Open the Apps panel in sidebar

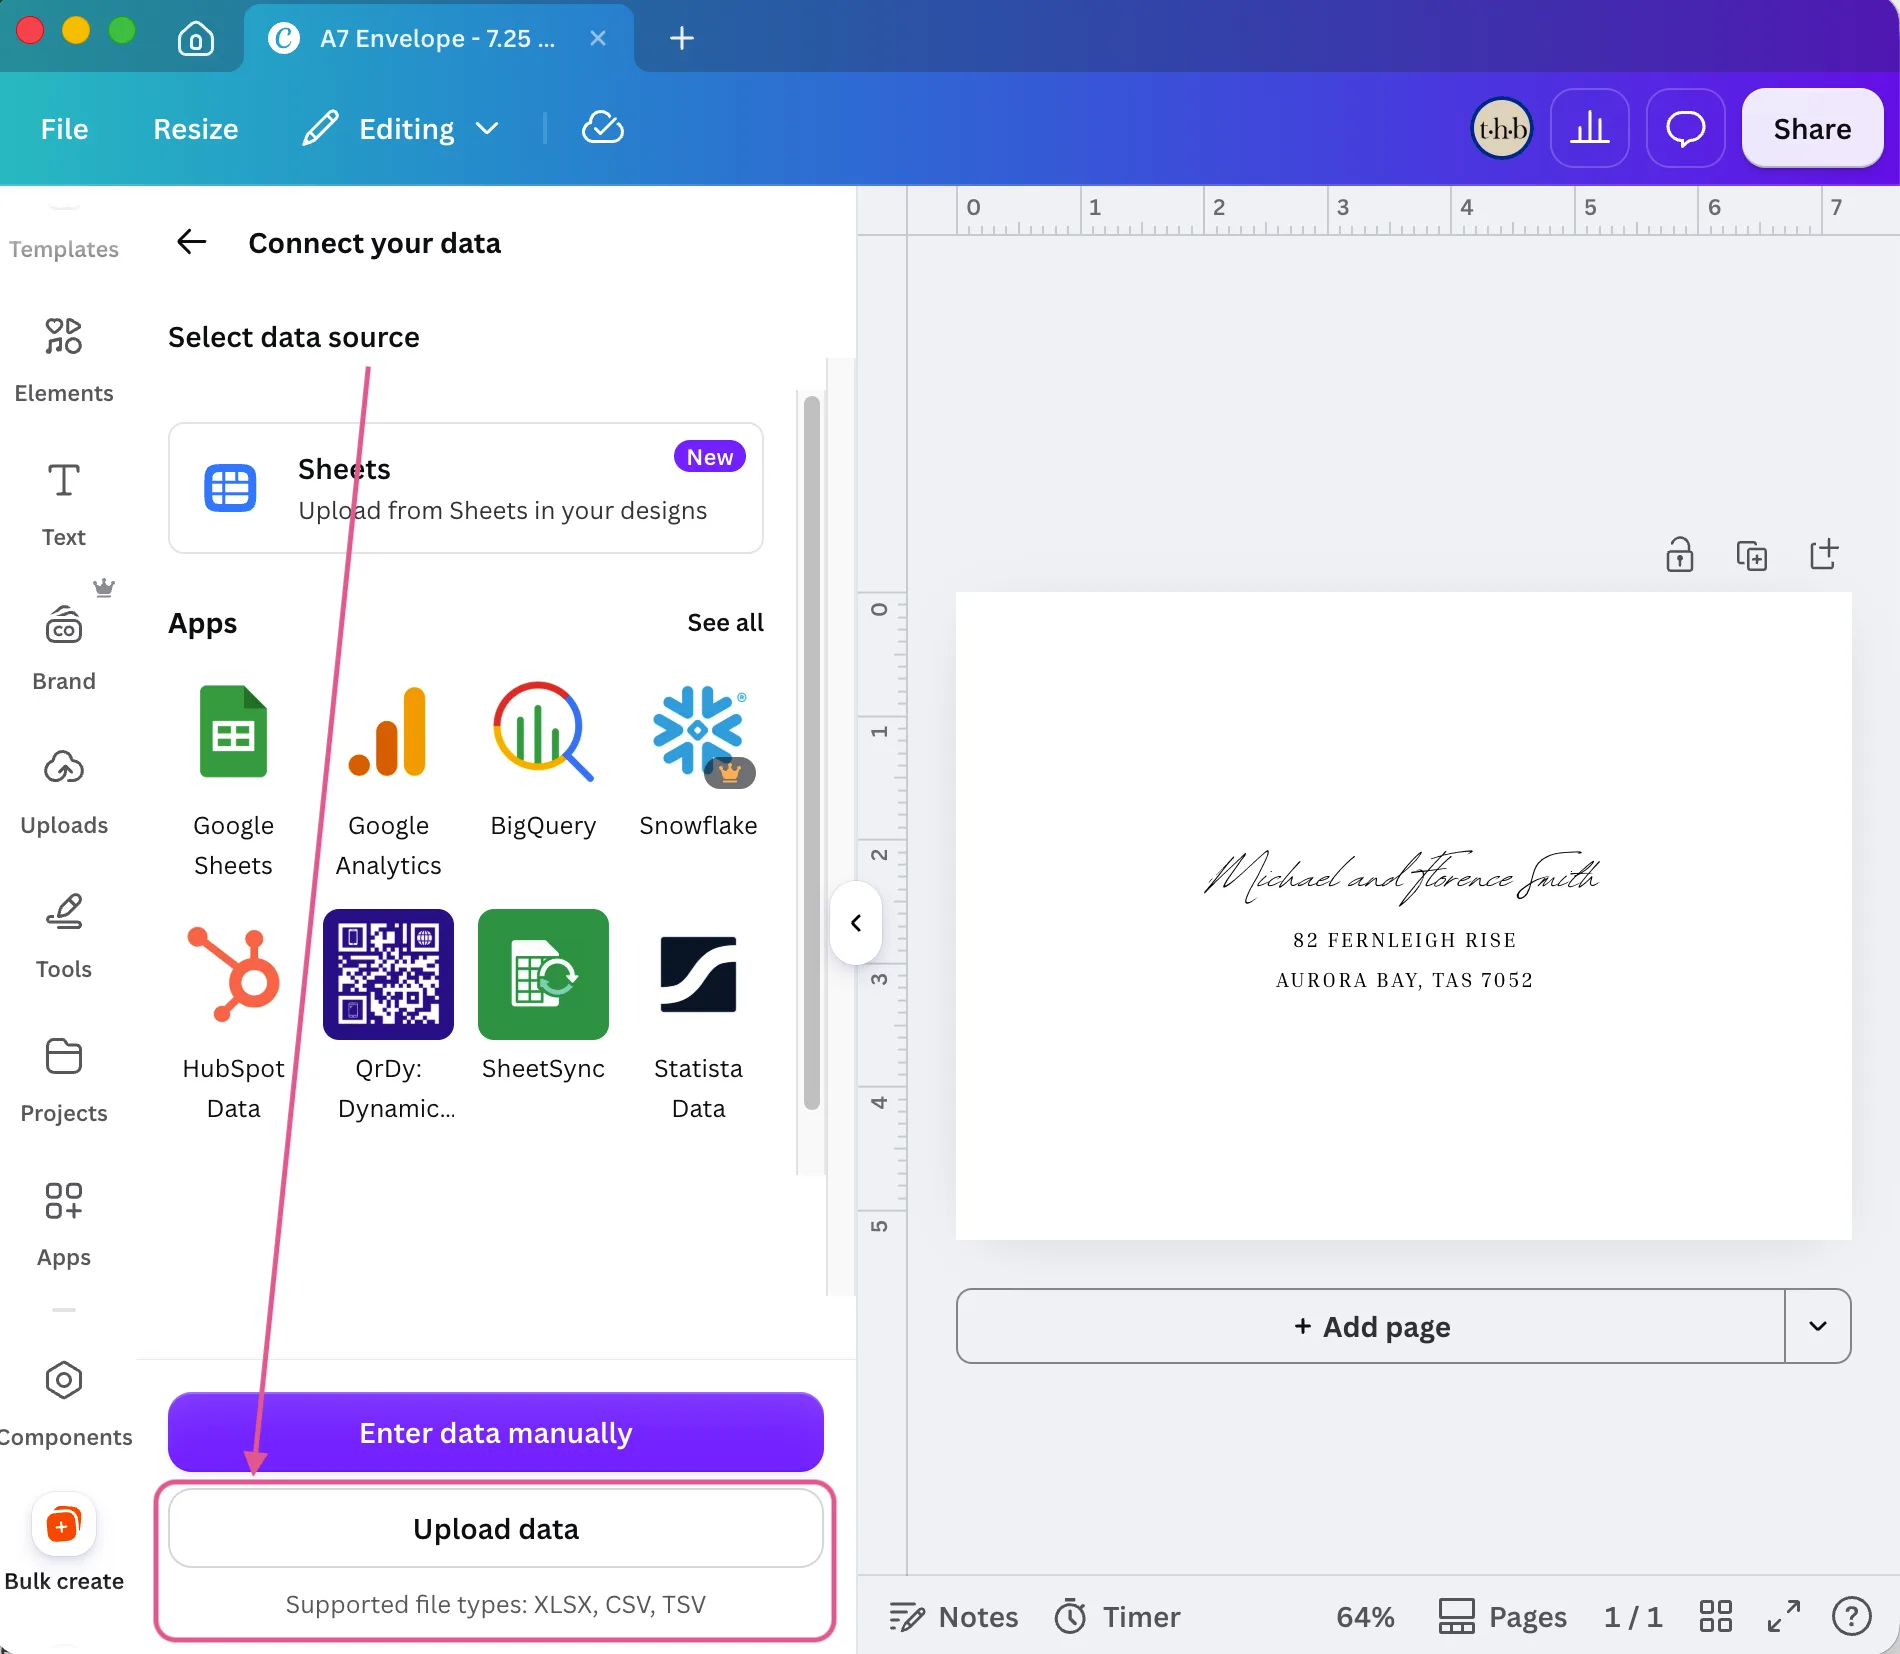(64, 1224)
